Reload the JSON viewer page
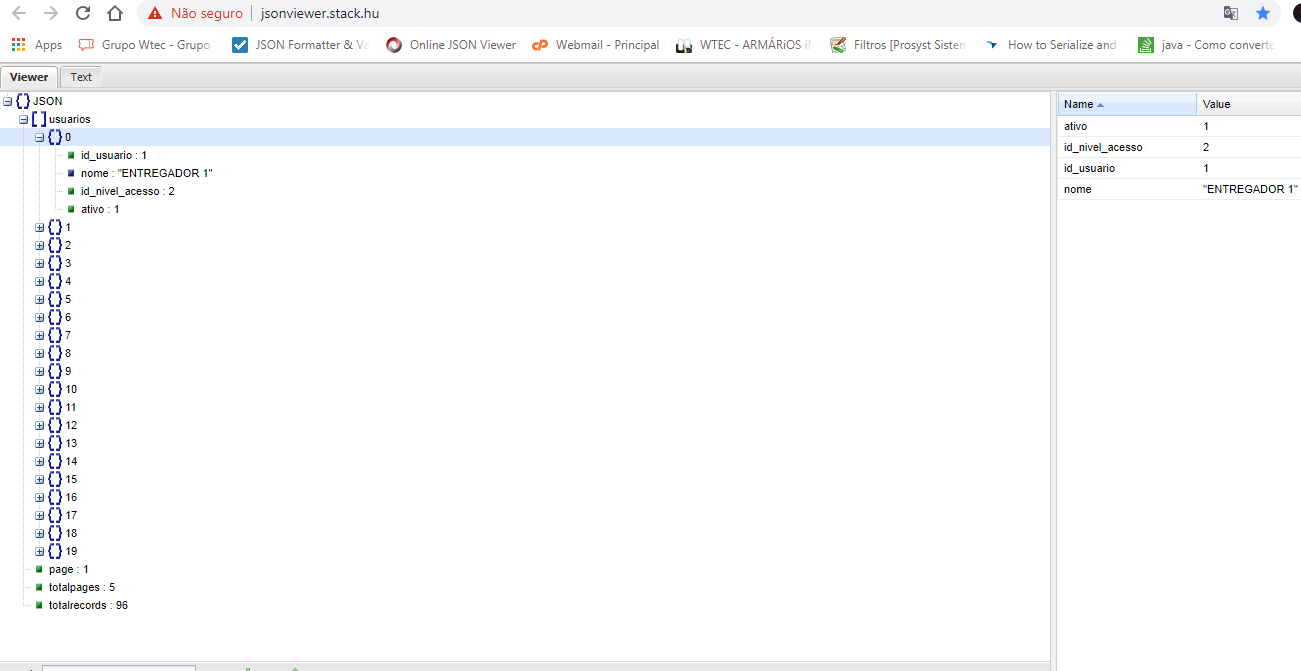The width and height of the screenshot is (1301, 671). [x=83, y=13]
